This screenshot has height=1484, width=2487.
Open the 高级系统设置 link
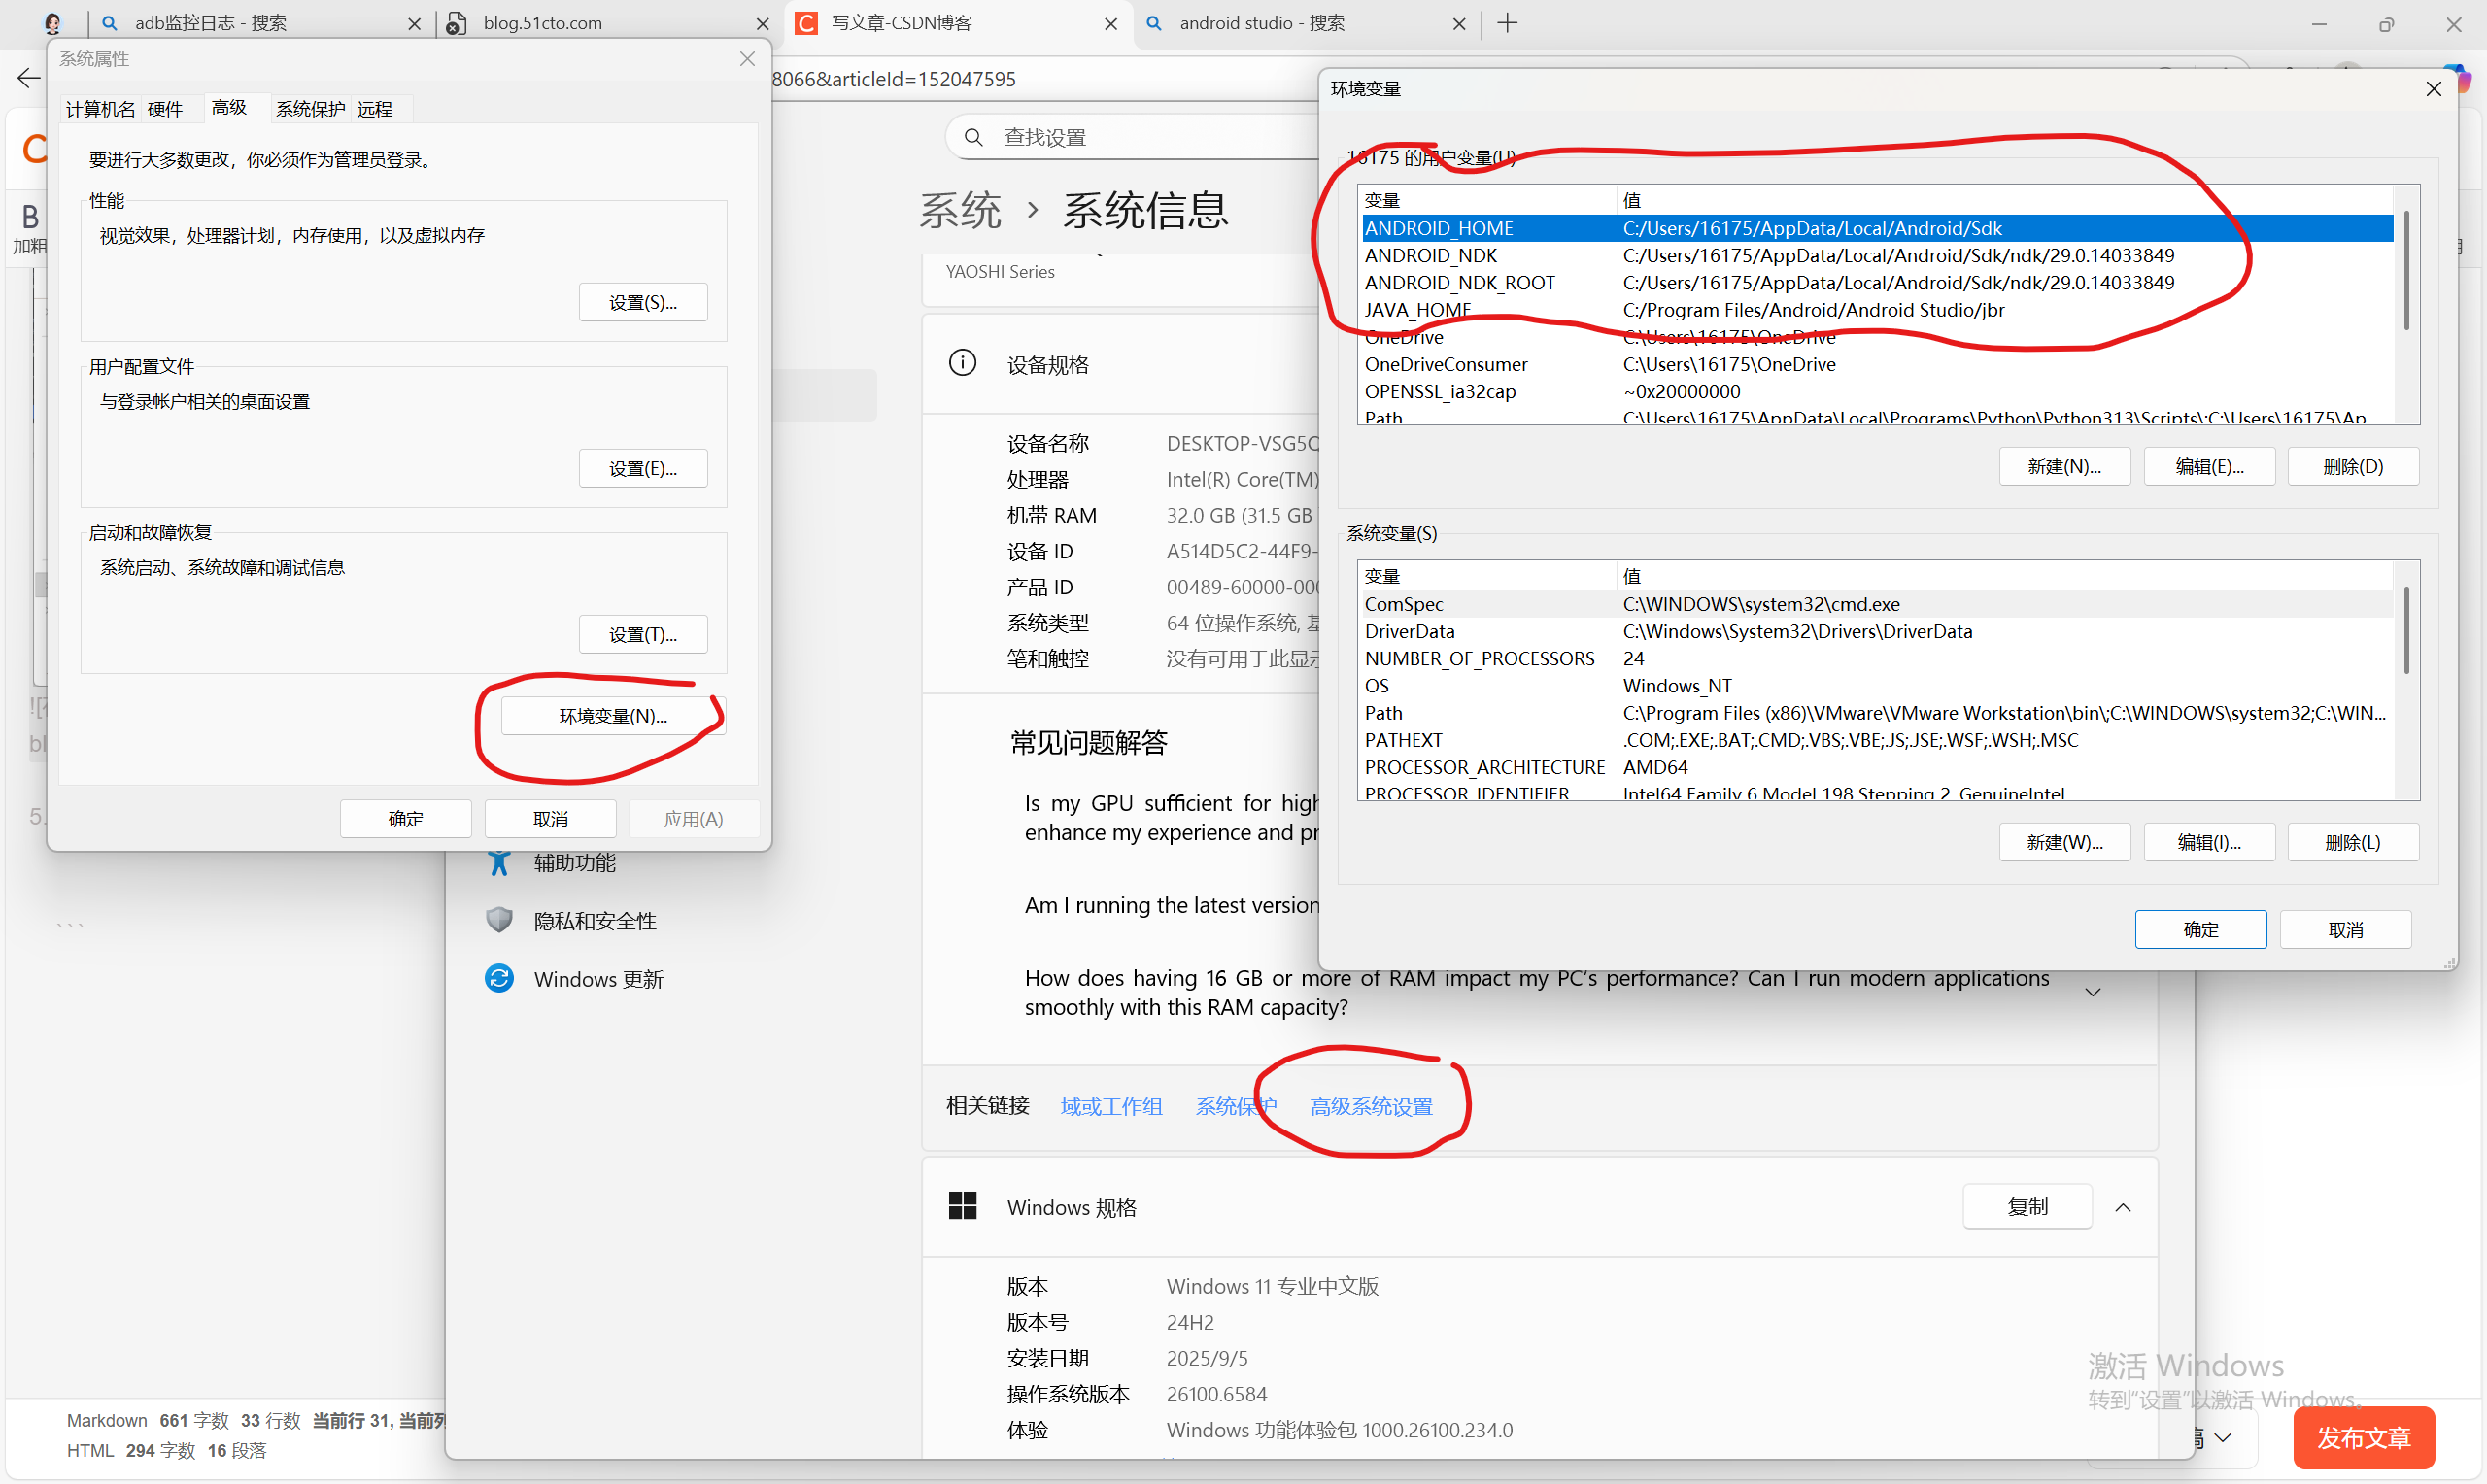pos(1371,1106)
